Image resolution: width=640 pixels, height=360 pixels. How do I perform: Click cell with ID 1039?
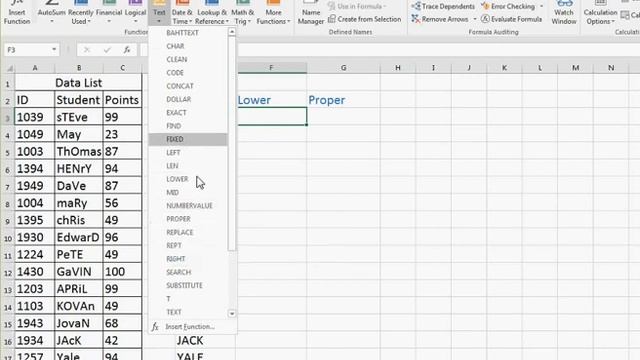click(x=34, y=117)
